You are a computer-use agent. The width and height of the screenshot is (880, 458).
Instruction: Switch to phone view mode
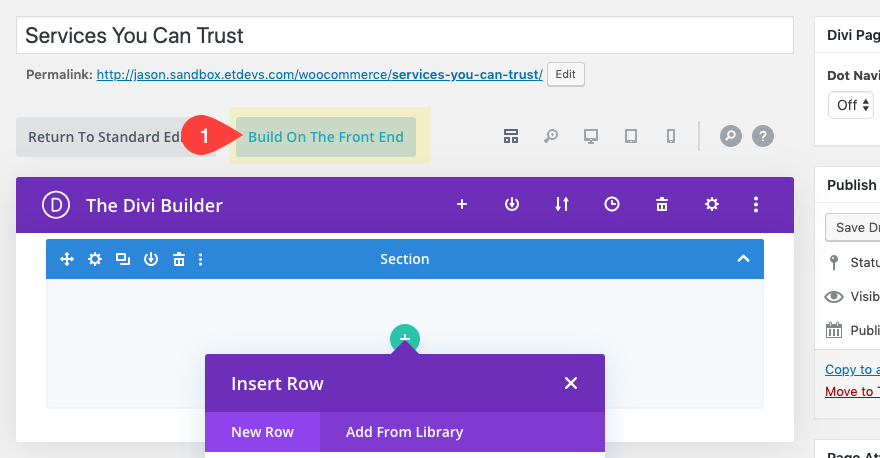click(670, 137)
